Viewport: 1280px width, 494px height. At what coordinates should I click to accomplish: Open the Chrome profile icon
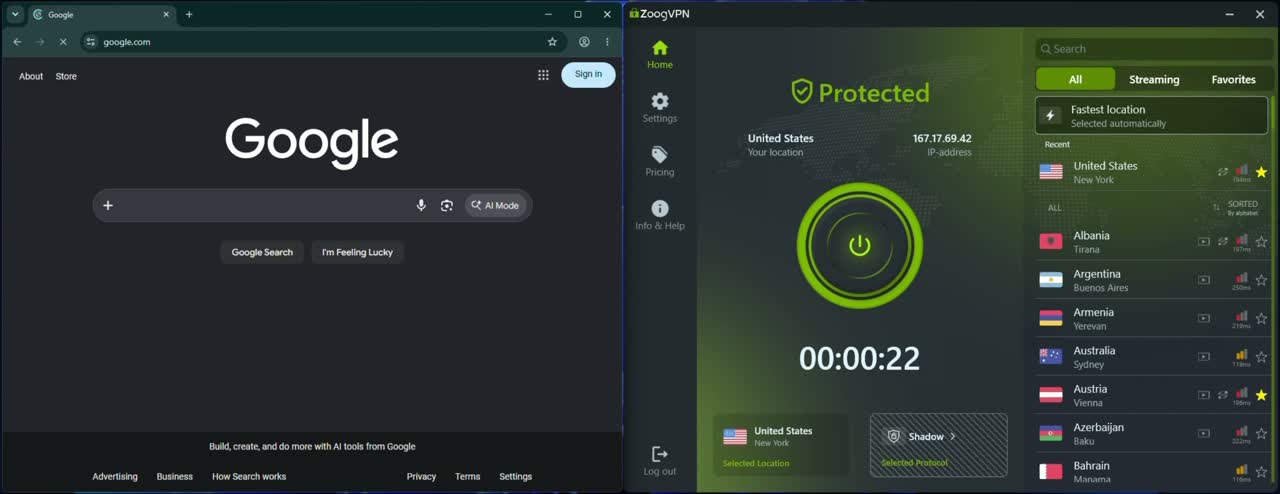[584, 42]
